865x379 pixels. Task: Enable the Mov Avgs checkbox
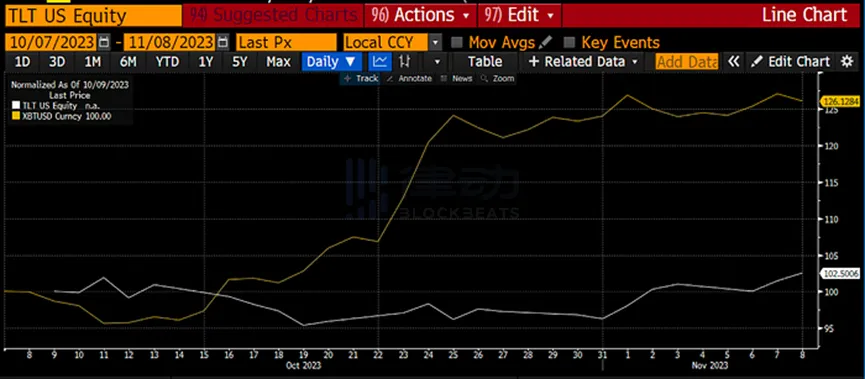pyautogui.click(x=457, y=42)
